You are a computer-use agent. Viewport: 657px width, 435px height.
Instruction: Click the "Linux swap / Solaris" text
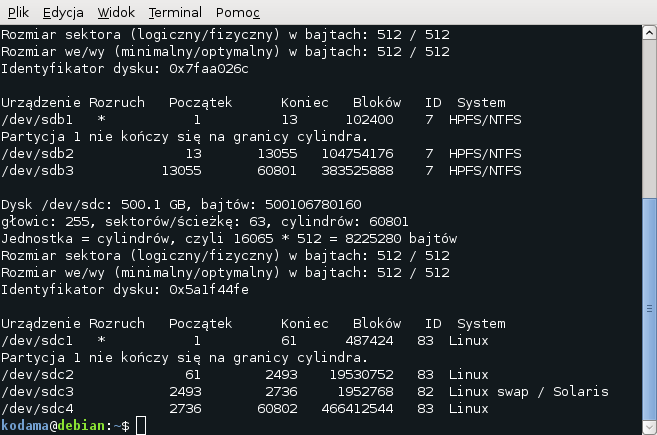(x=527, y=392)
